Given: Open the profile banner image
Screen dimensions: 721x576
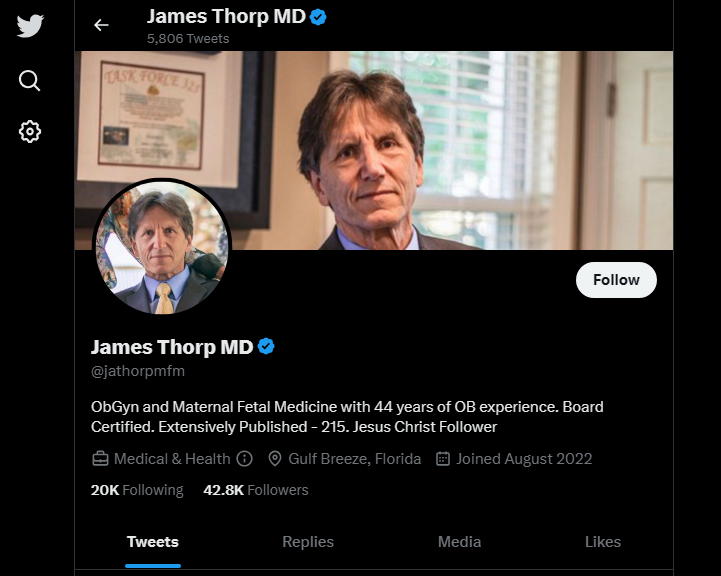Looking at the screenshot, I should click(374, 150).
